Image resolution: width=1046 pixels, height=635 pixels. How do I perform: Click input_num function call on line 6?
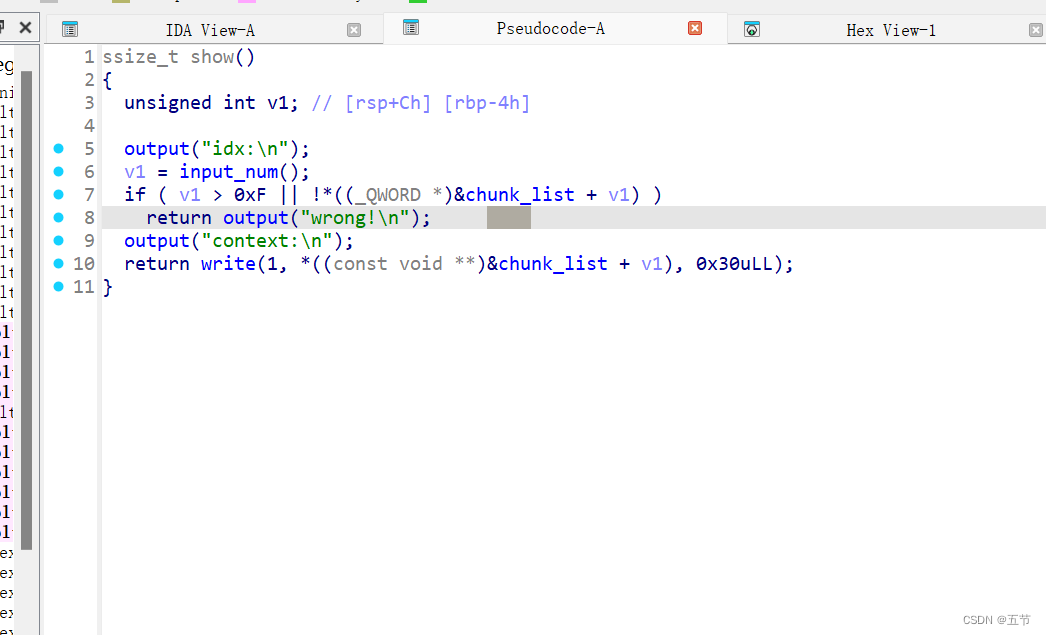(x=228, y=172)
